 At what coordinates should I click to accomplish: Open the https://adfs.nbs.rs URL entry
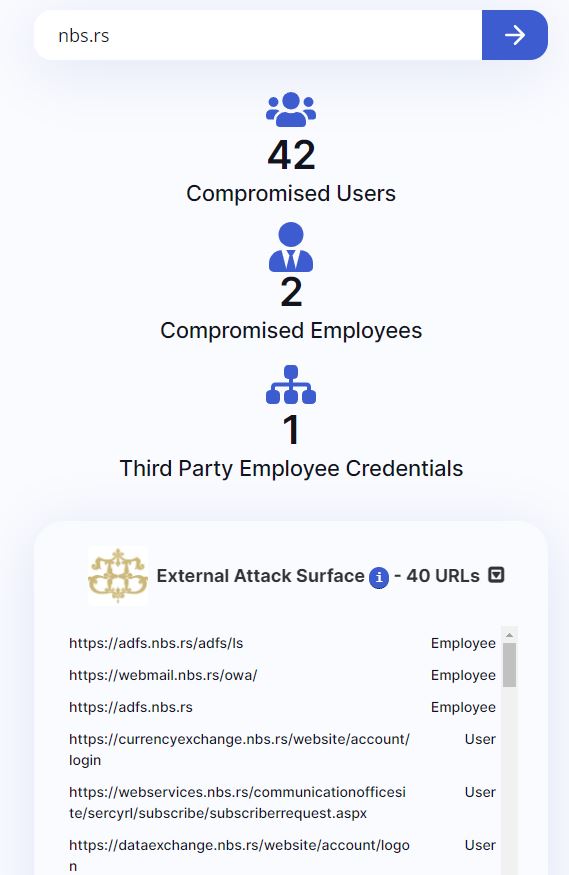tap(131, 707)
